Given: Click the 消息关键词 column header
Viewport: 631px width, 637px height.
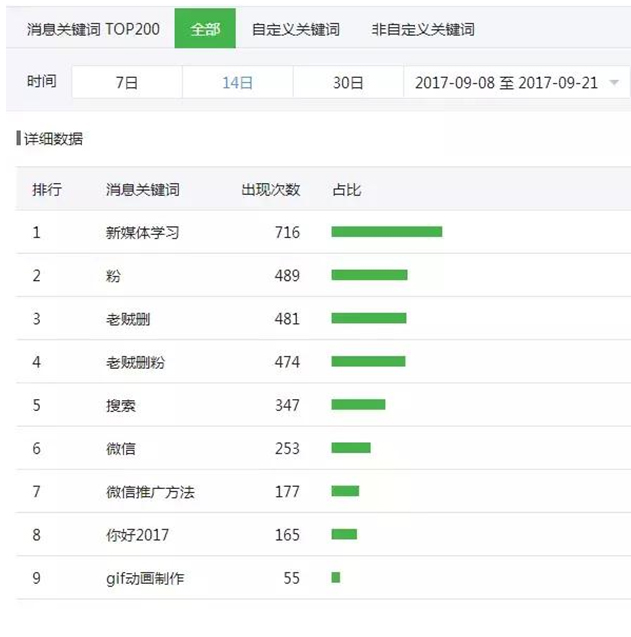Looking at the screenshot, I should click(143, 189).
